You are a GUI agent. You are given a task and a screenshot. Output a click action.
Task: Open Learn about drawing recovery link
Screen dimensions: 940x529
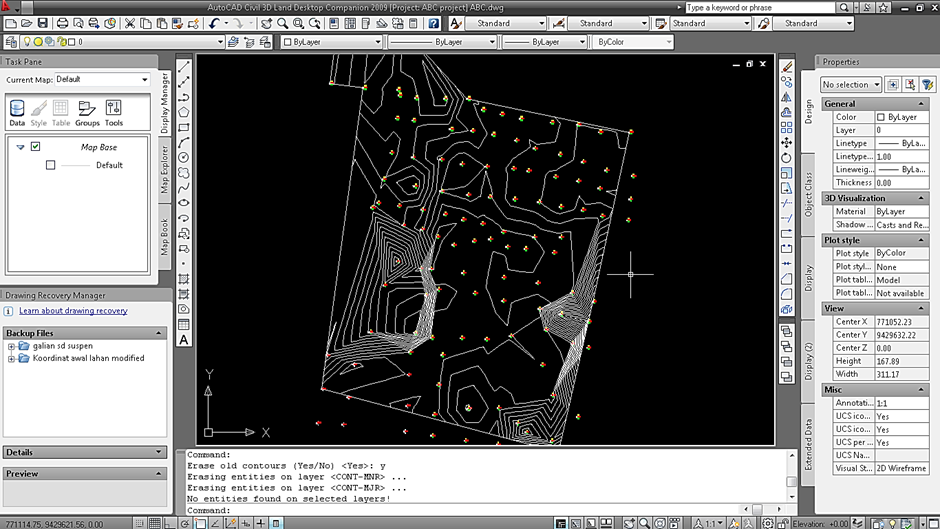pyautogui.click(x=73, y=311)
